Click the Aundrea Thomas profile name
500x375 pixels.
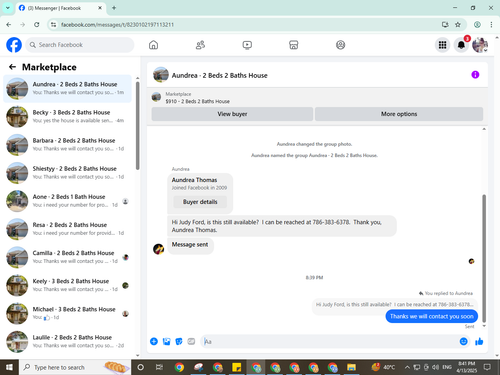194,180
